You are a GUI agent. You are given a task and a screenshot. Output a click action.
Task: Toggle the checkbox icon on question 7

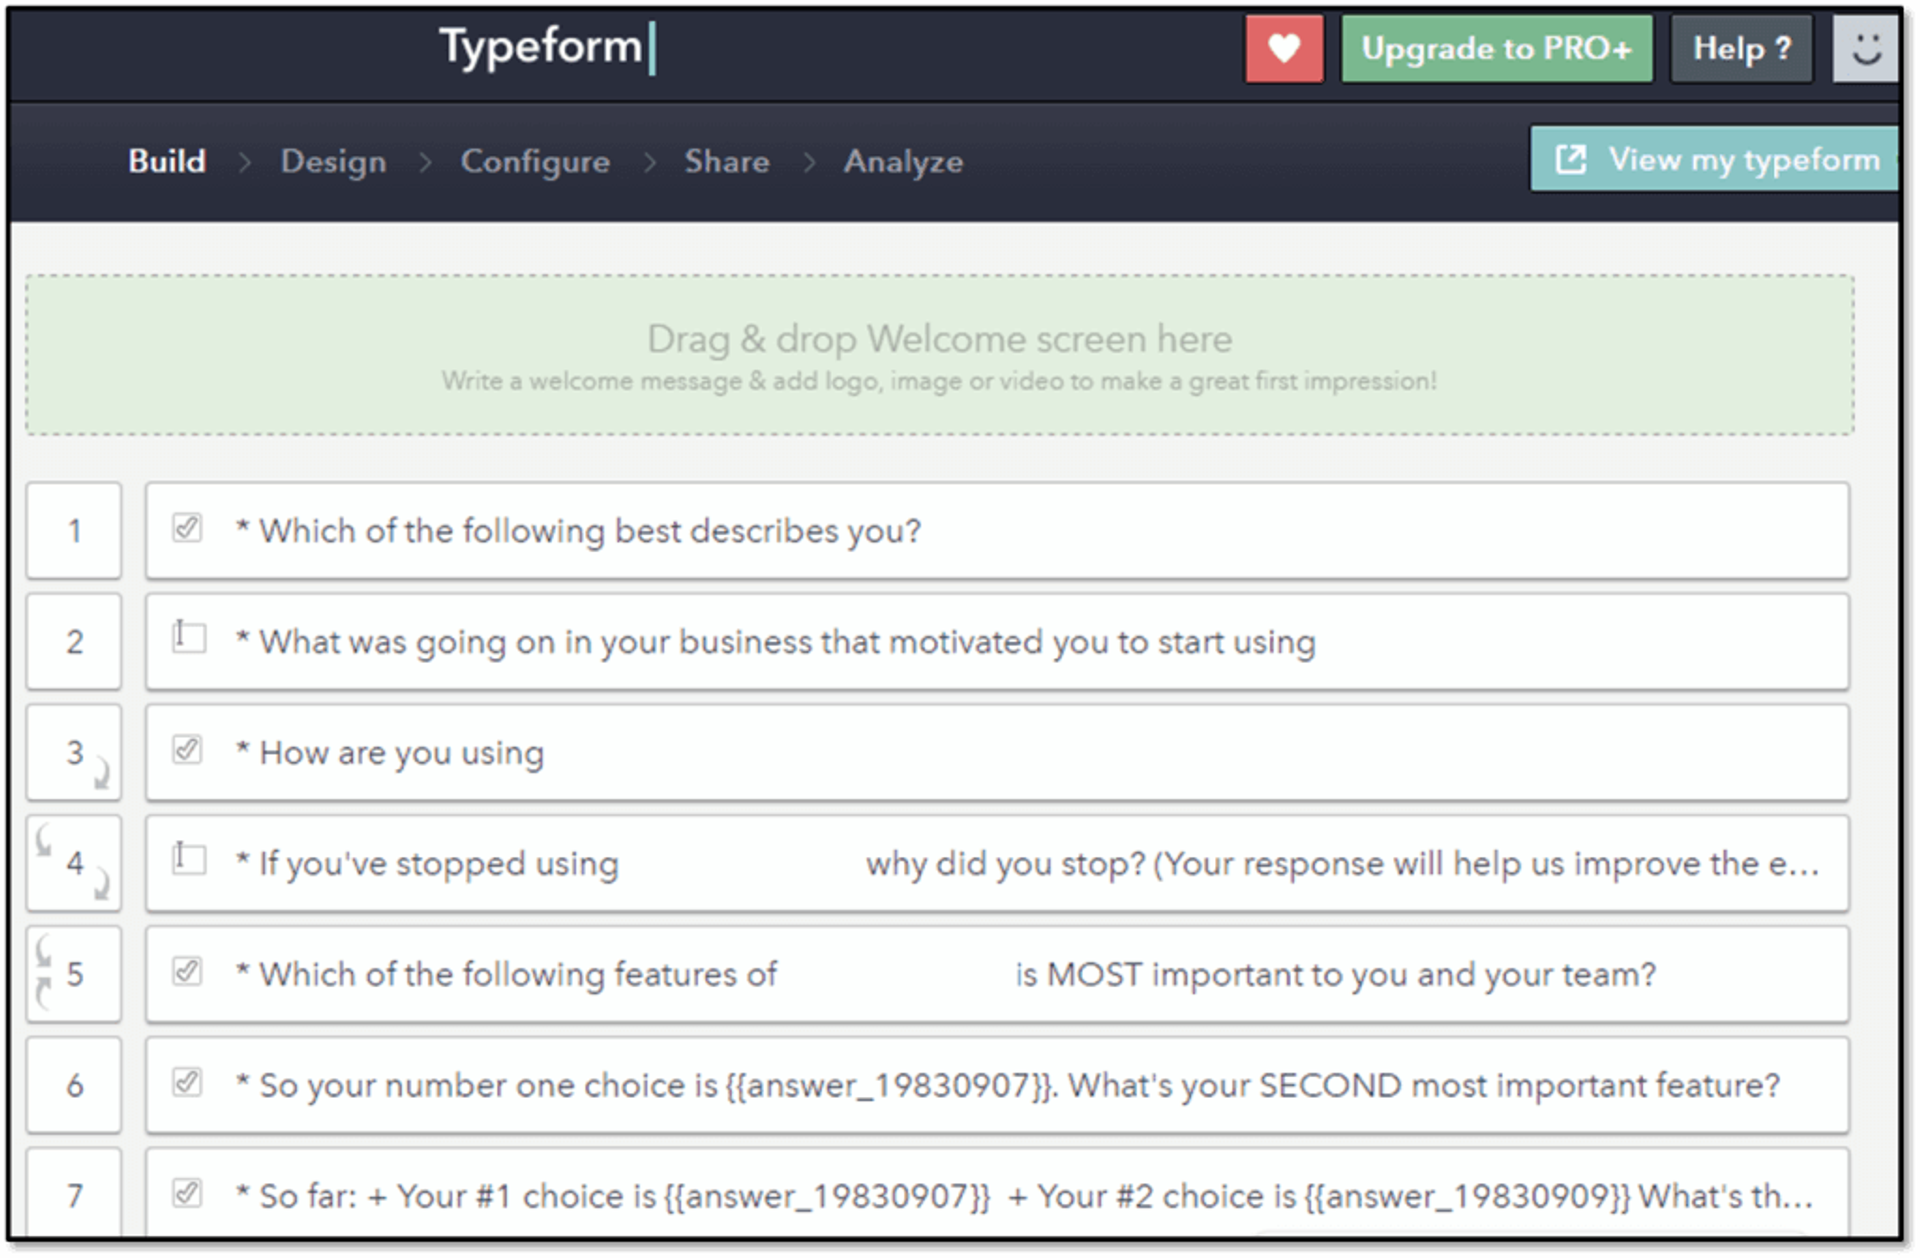click(x=189, y=1192)
